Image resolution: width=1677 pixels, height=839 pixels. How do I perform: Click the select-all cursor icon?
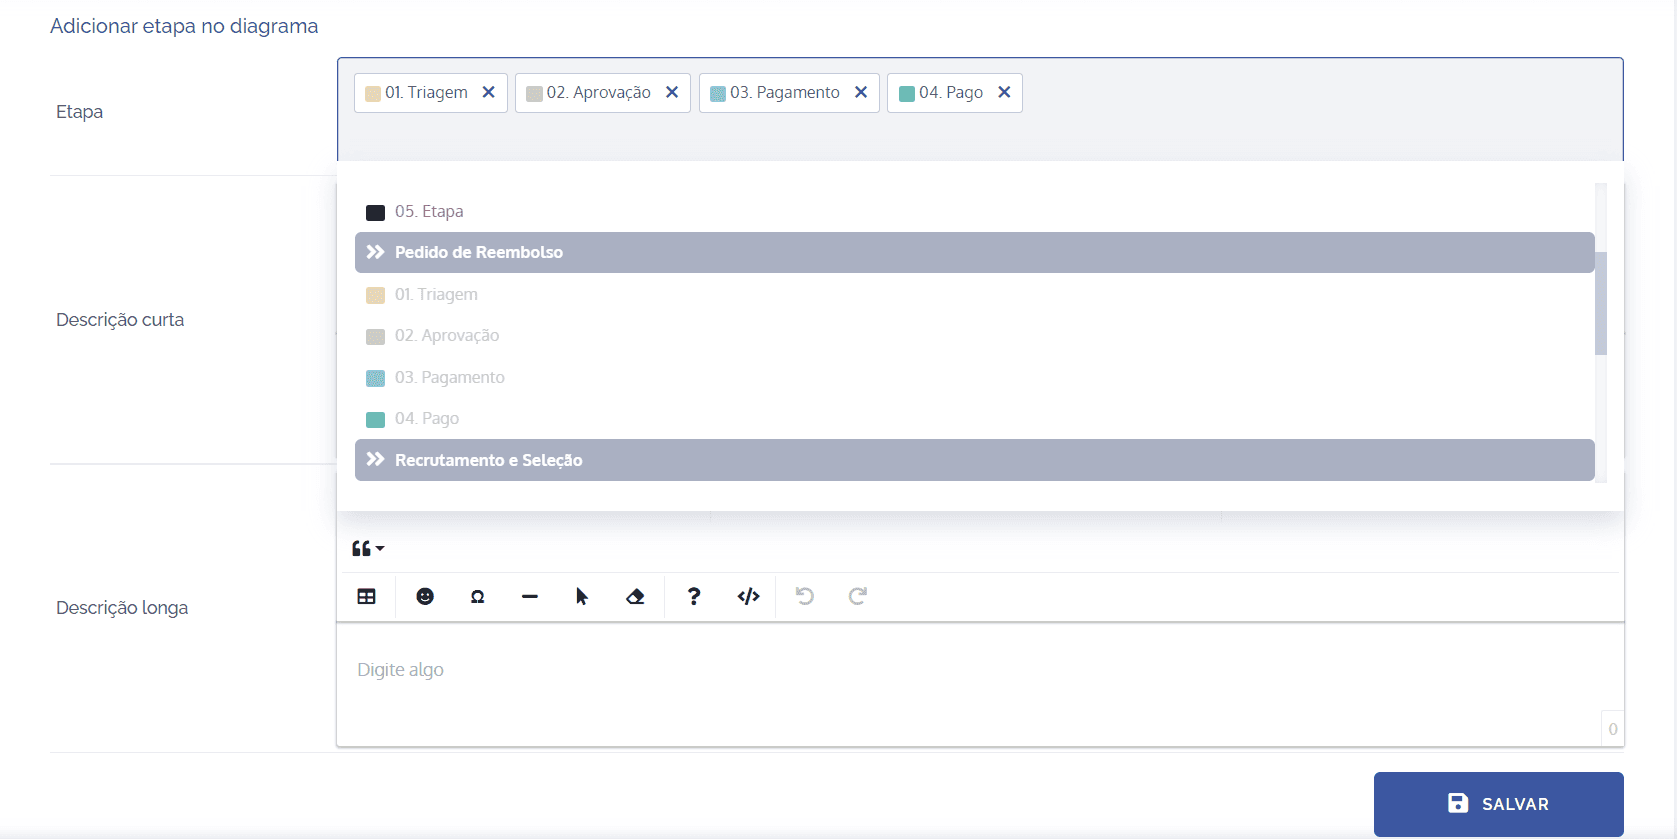(582, 596)
